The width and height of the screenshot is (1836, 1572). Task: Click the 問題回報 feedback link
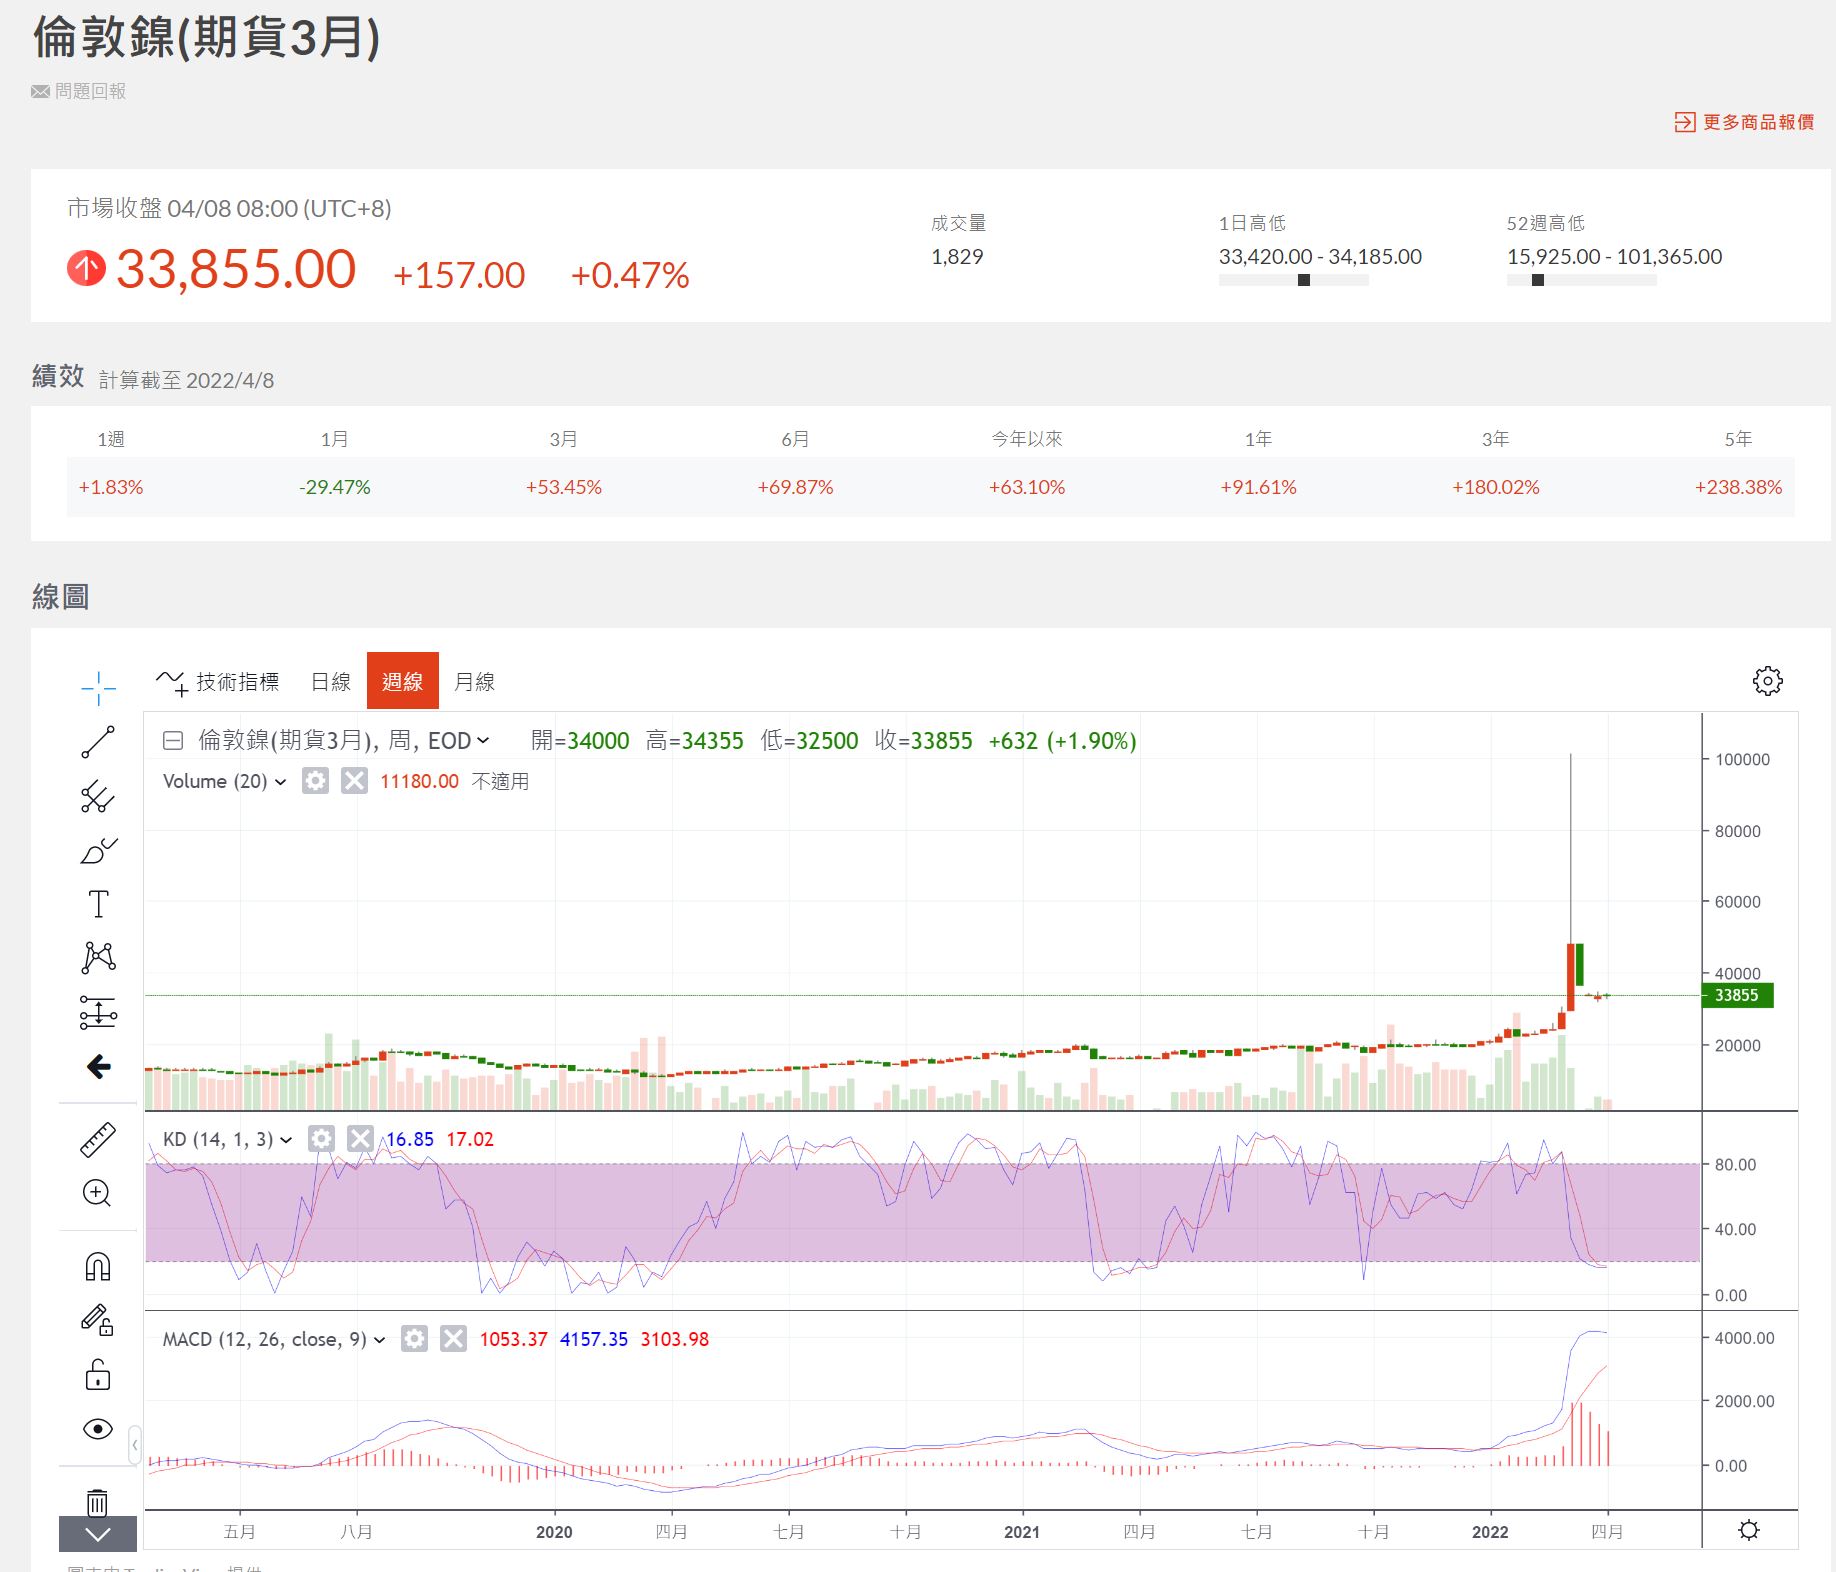79,91
